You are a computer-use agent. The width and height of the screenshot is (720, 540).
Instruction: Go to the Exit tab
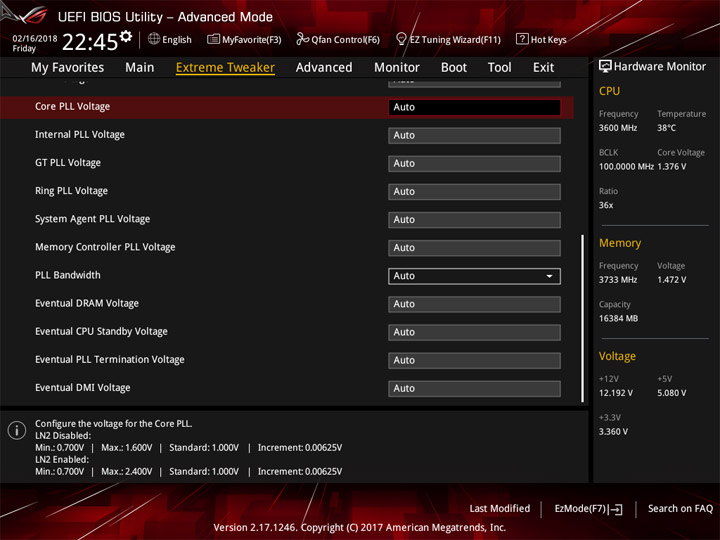click(543, 68)
